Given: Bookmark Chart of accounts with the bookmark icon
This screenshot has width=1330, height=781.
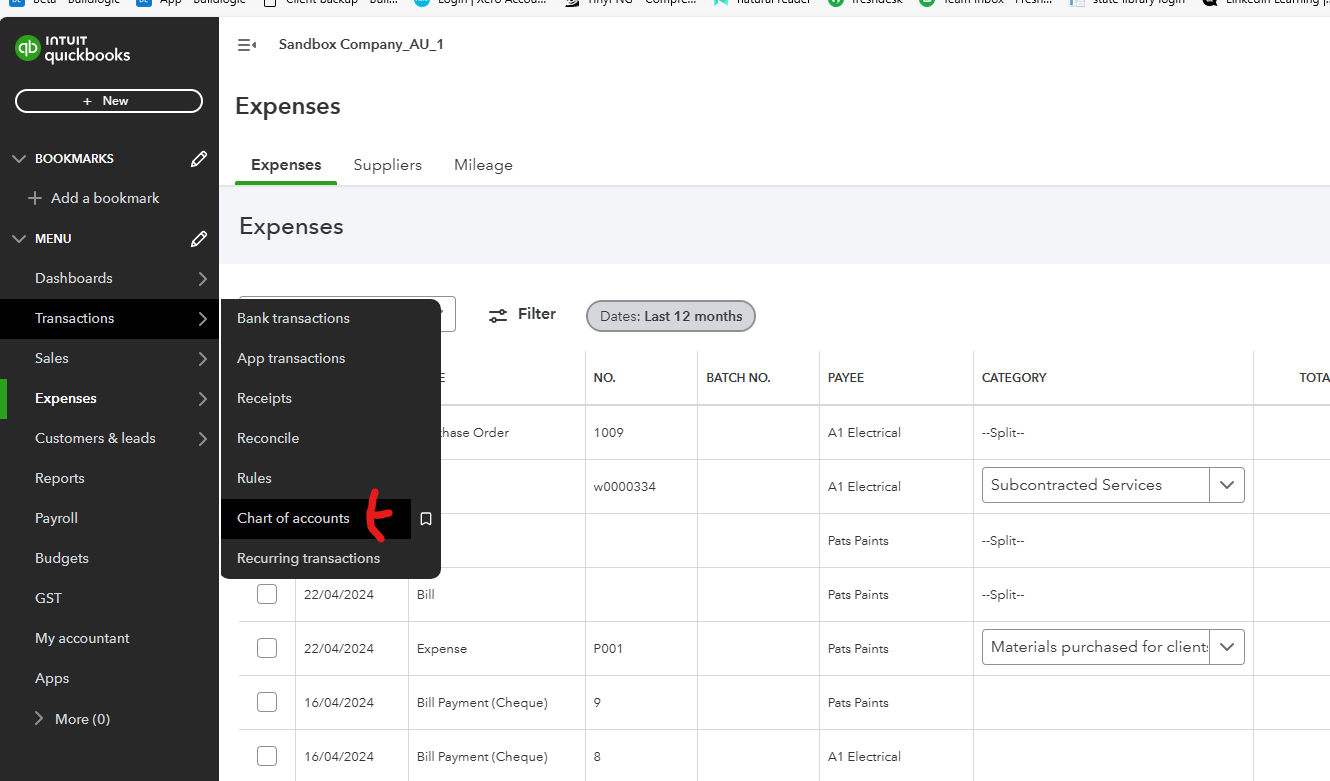Looking at the screenshot, I should click(x=426, y=519).
